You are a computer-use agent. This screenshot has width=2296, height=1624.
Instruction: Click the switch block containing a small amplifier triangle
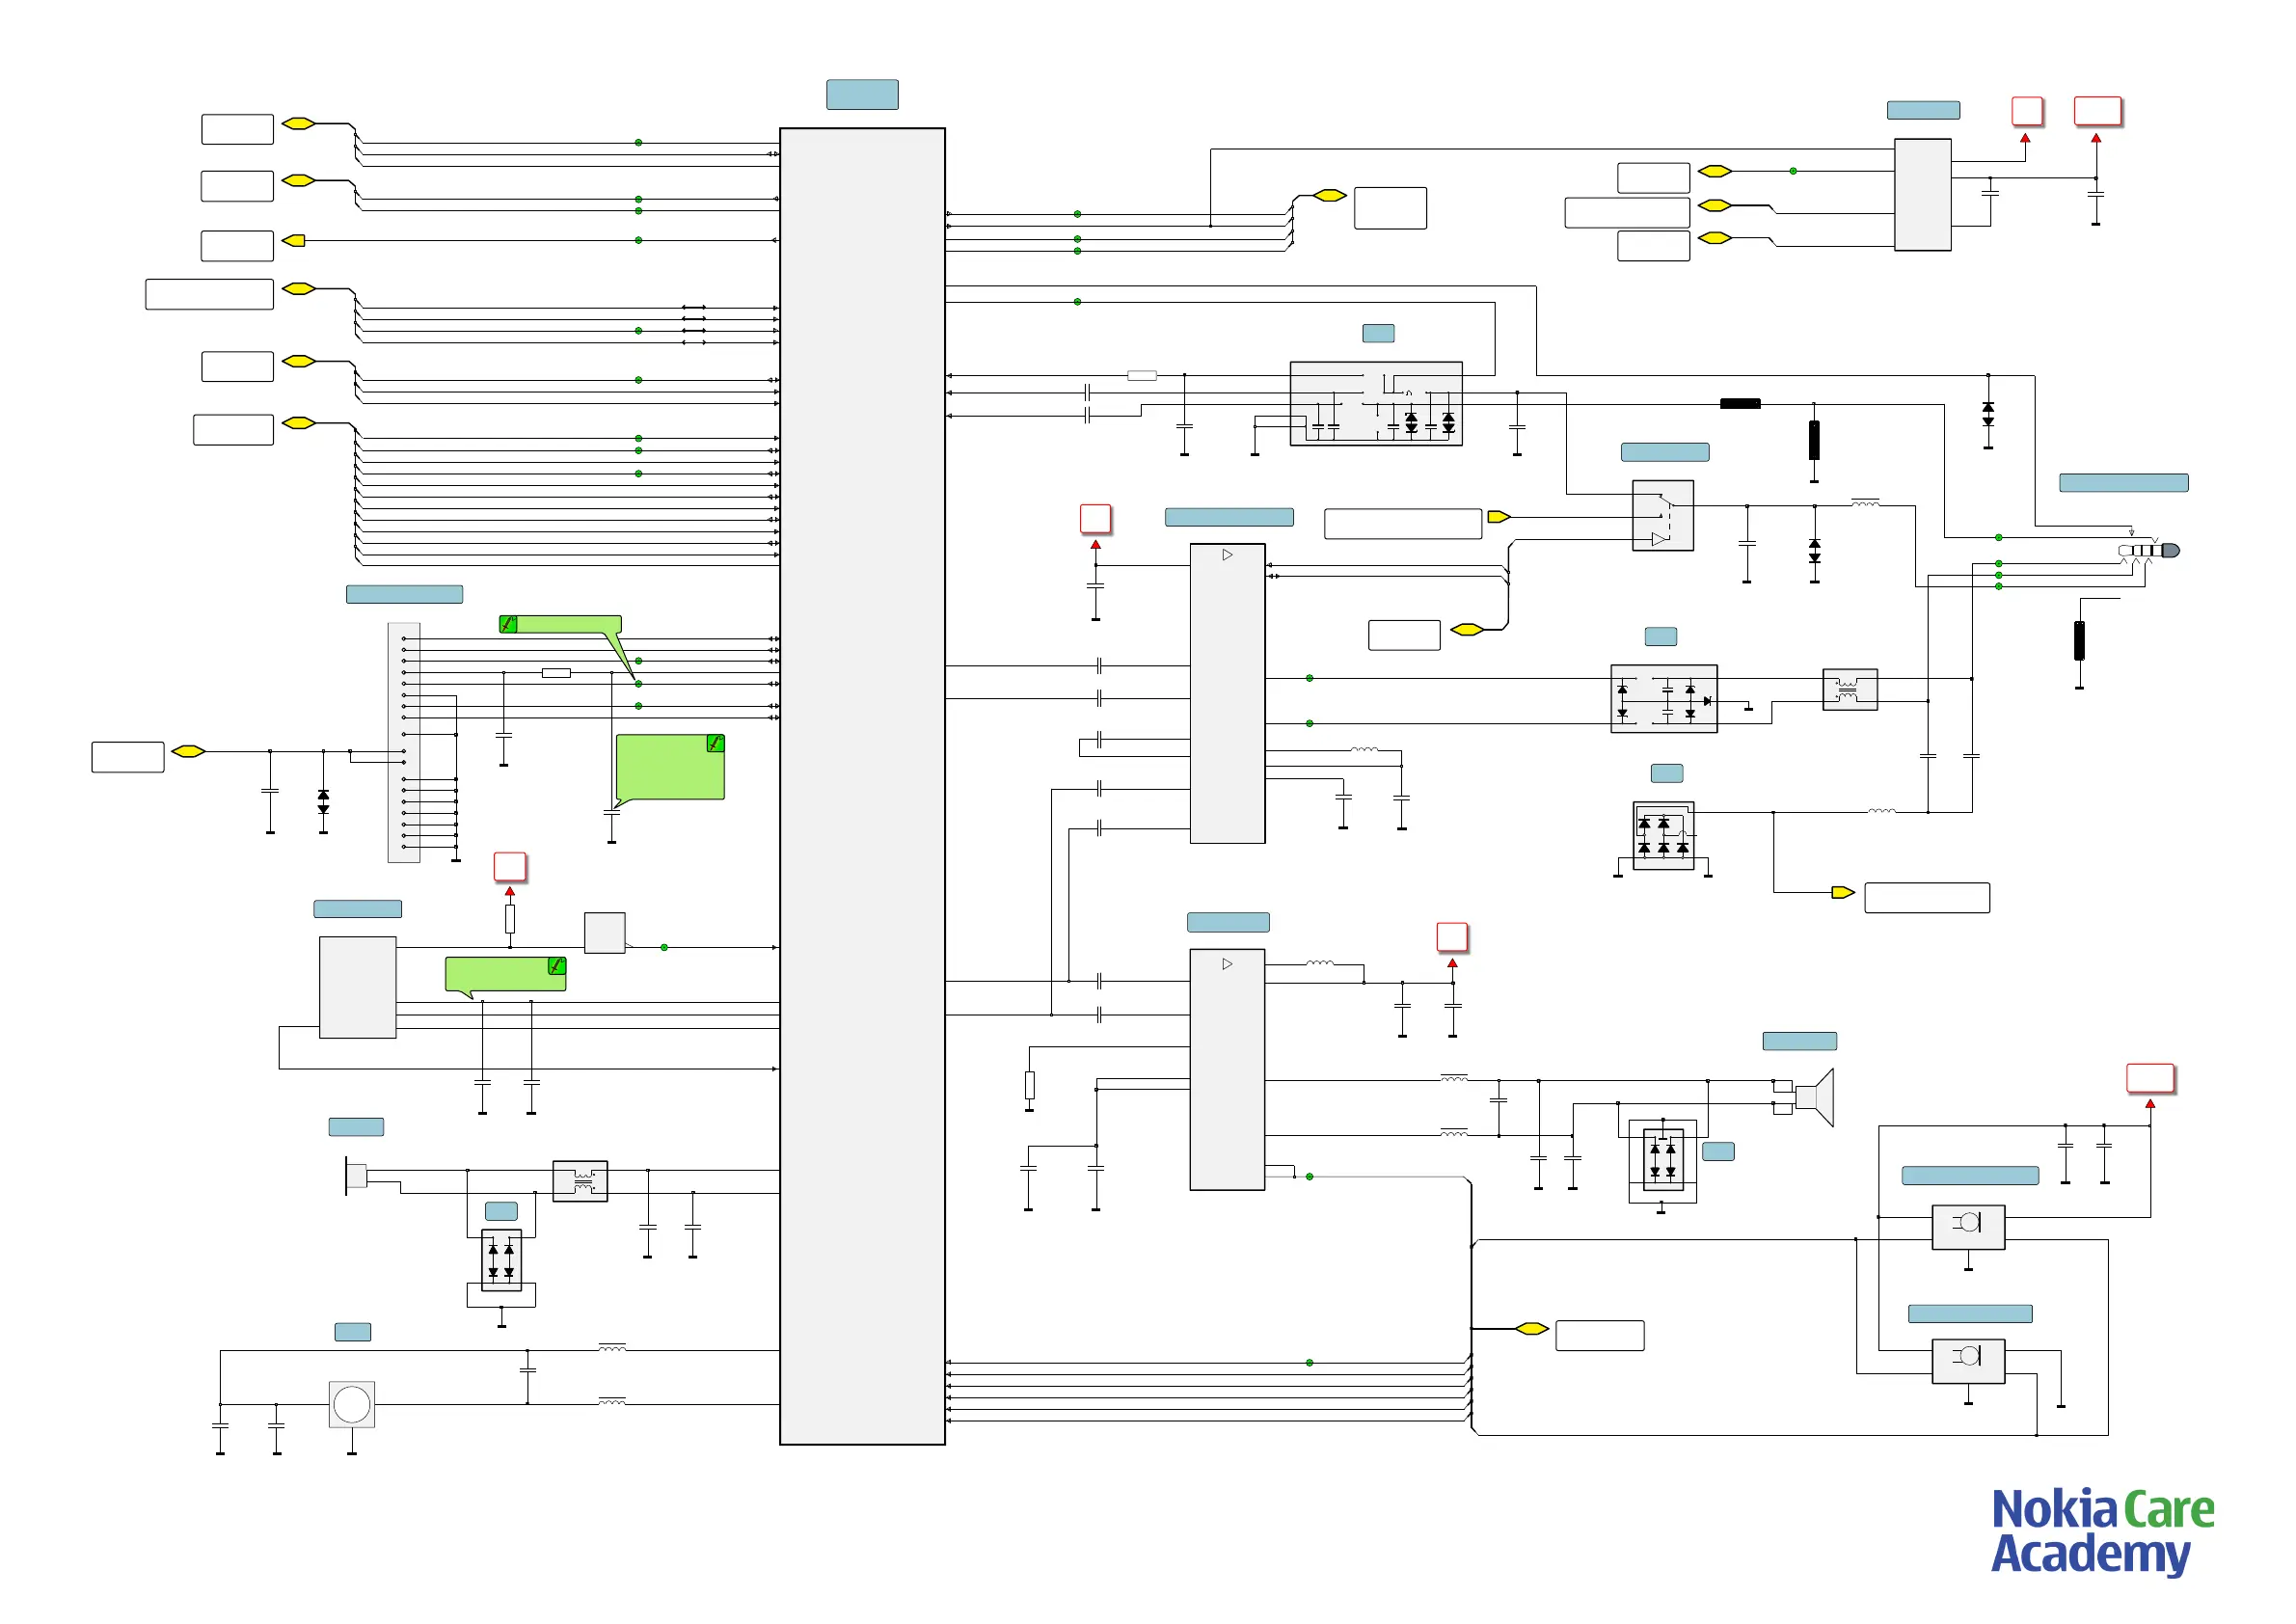(1662, 516)
